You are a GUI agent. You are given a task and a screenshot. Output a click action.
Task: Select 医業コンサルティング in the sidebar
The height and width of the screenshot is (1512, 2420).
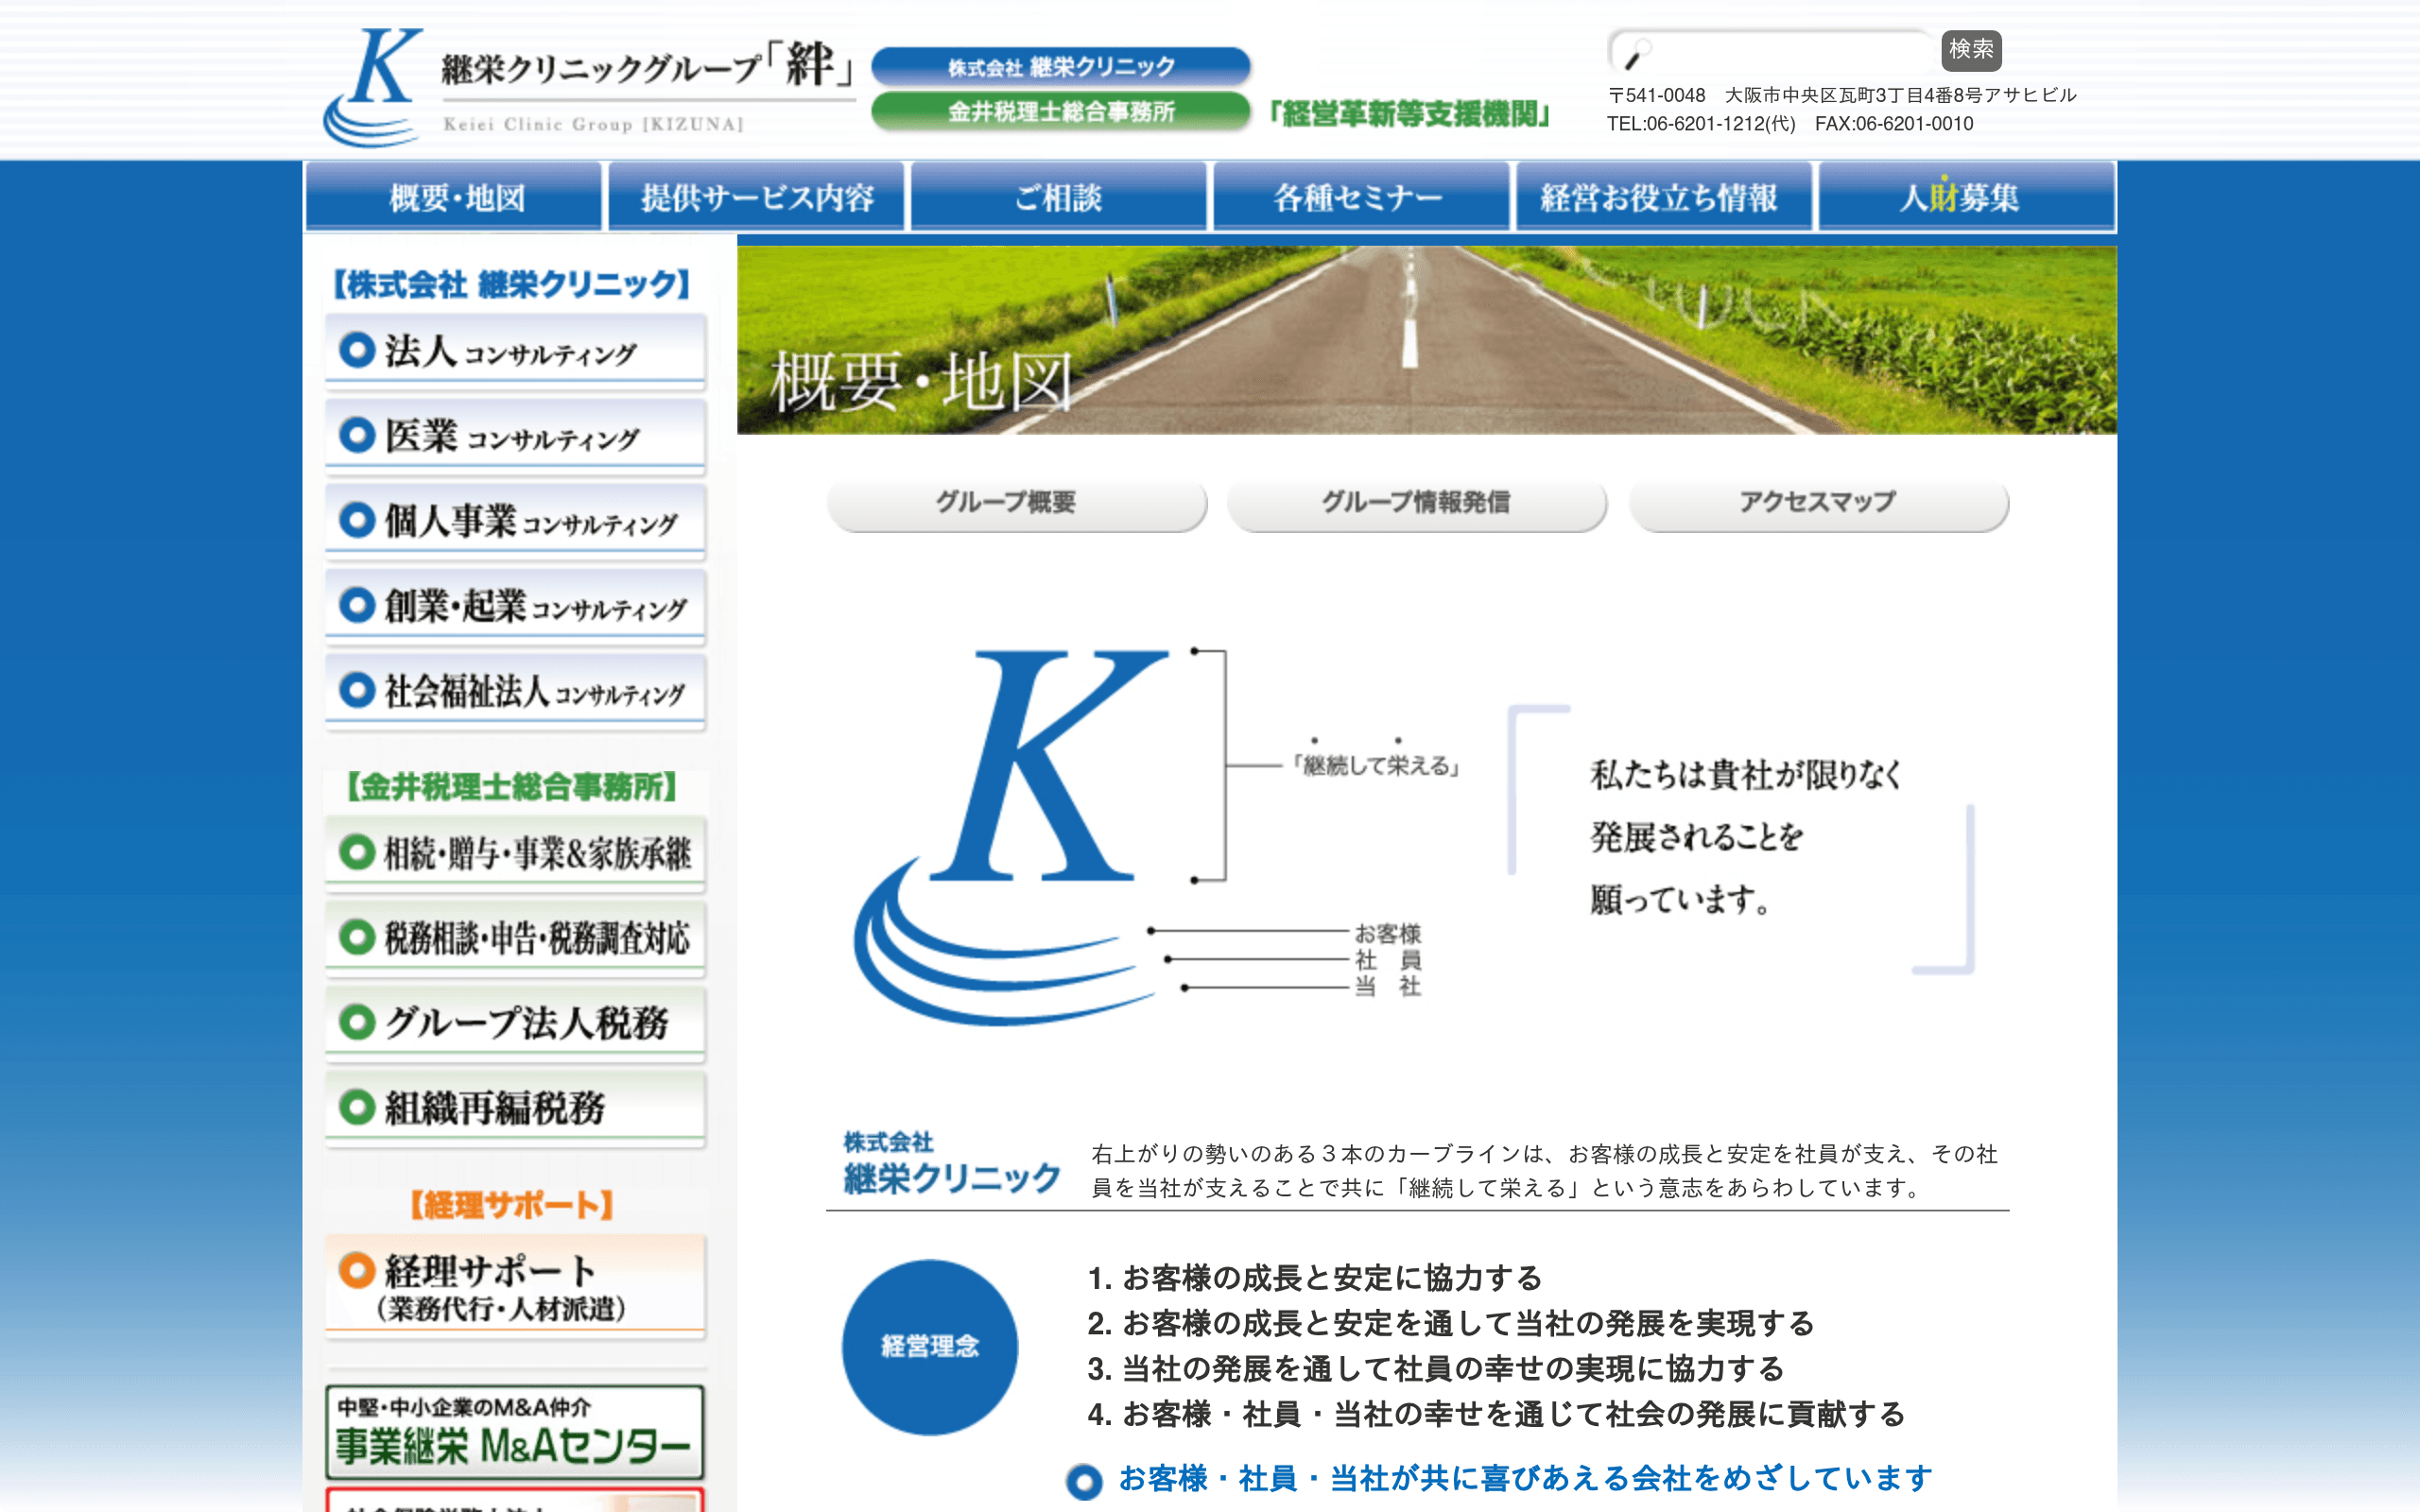tap(515, 437)
